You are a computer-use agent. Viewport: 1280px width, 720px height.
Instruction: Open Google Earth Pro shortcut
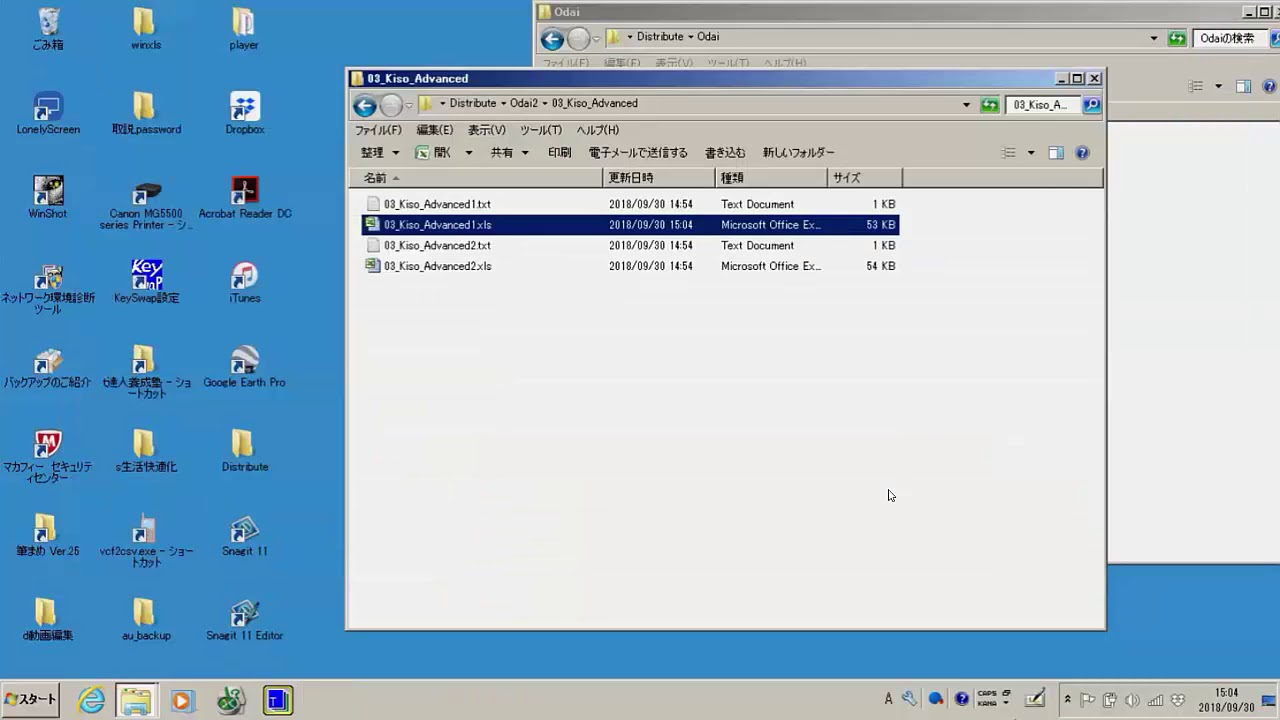[x=244, y=366]
